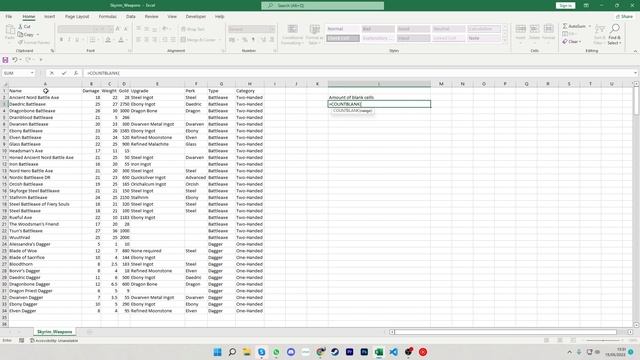Open Clipboard group dialog launcher

coord(52,51)
